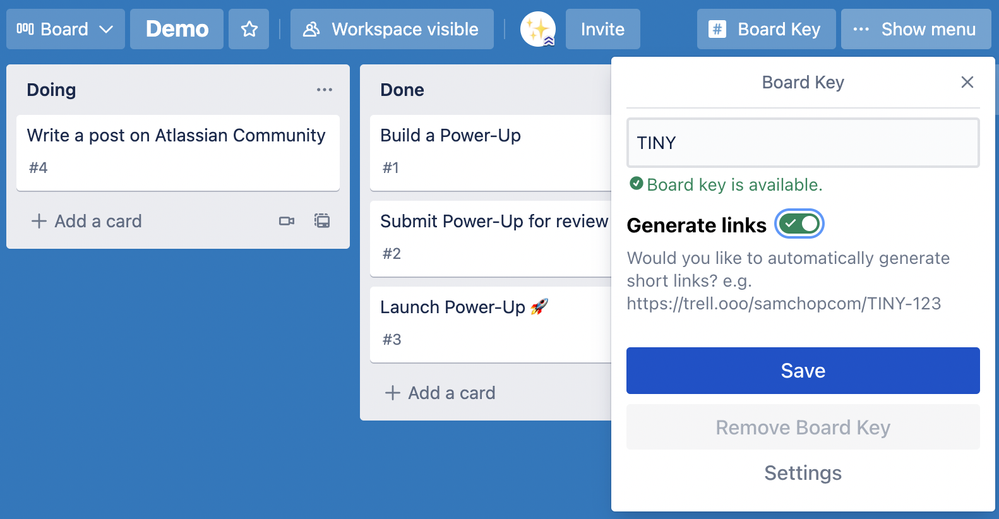
Task: Save the board key
Action: (803, 371)
